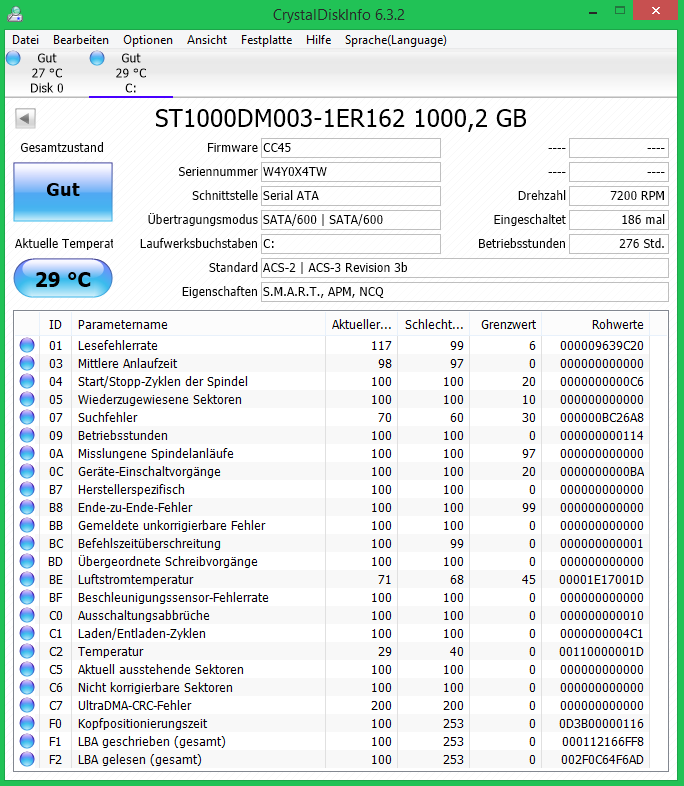Click the previous disk arrow button
The image size is (684, 786).
(25, 119)
